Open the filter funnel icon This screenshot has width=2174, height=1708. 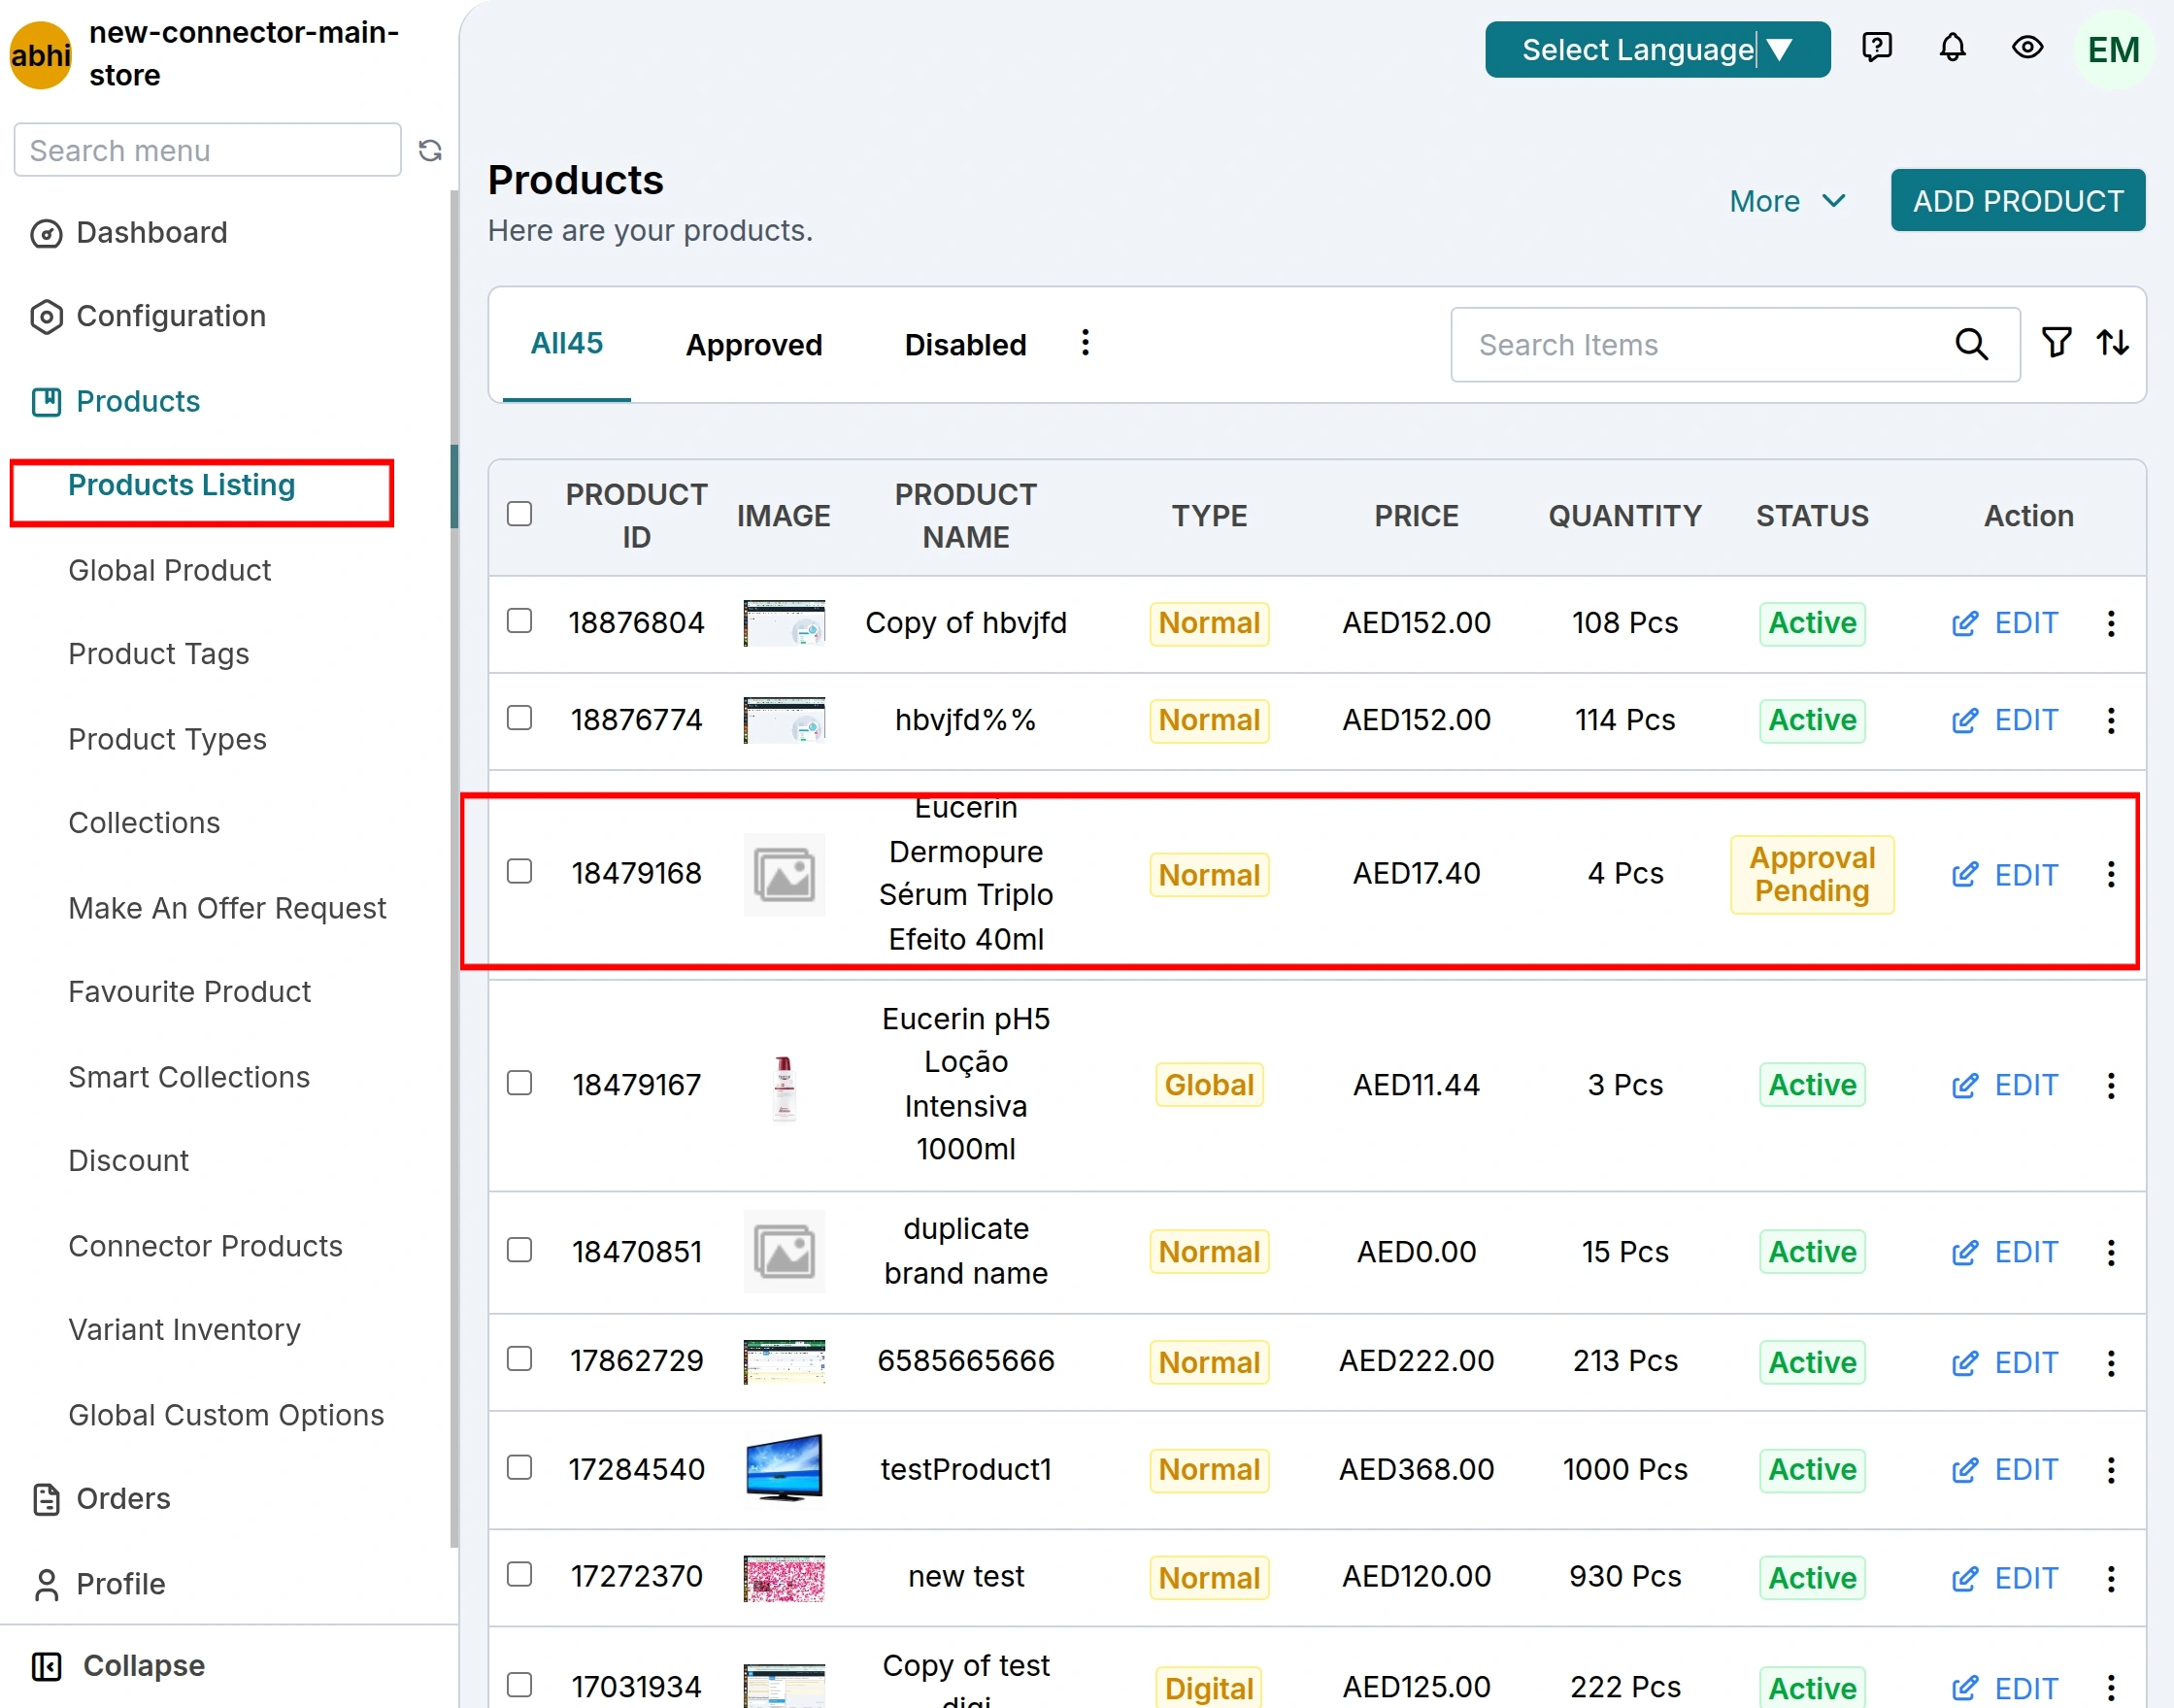coord(2056,343)
